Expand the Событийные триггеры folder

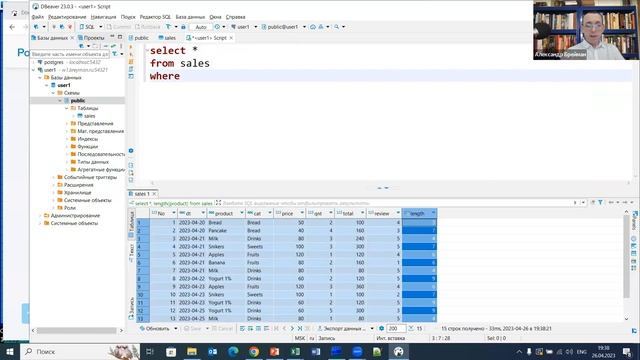[x=53, y=177]
